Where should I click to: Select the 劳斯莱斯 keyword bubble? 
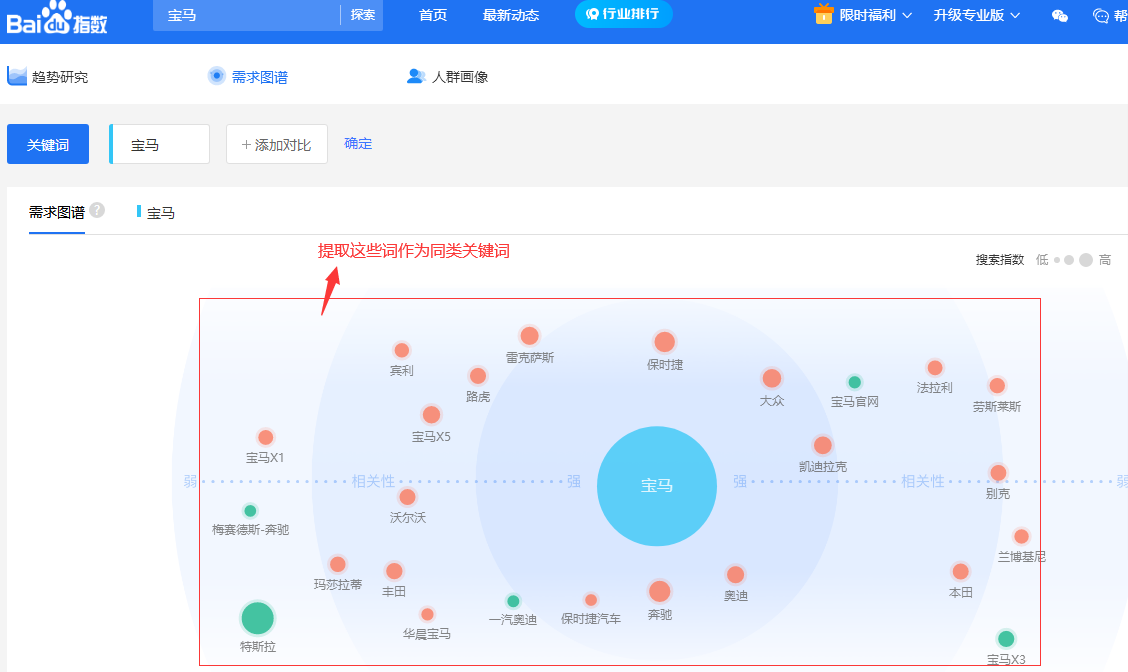point(997,386)
